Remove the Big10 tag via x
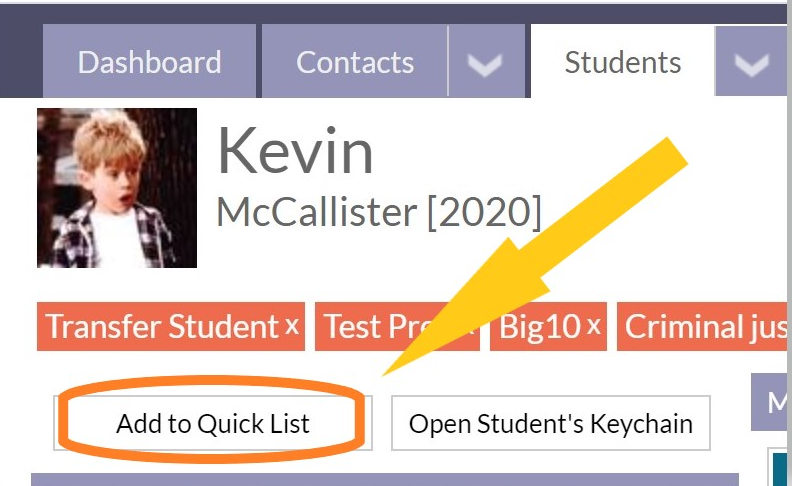The image size is (792, 486). (x=594, y=326)
